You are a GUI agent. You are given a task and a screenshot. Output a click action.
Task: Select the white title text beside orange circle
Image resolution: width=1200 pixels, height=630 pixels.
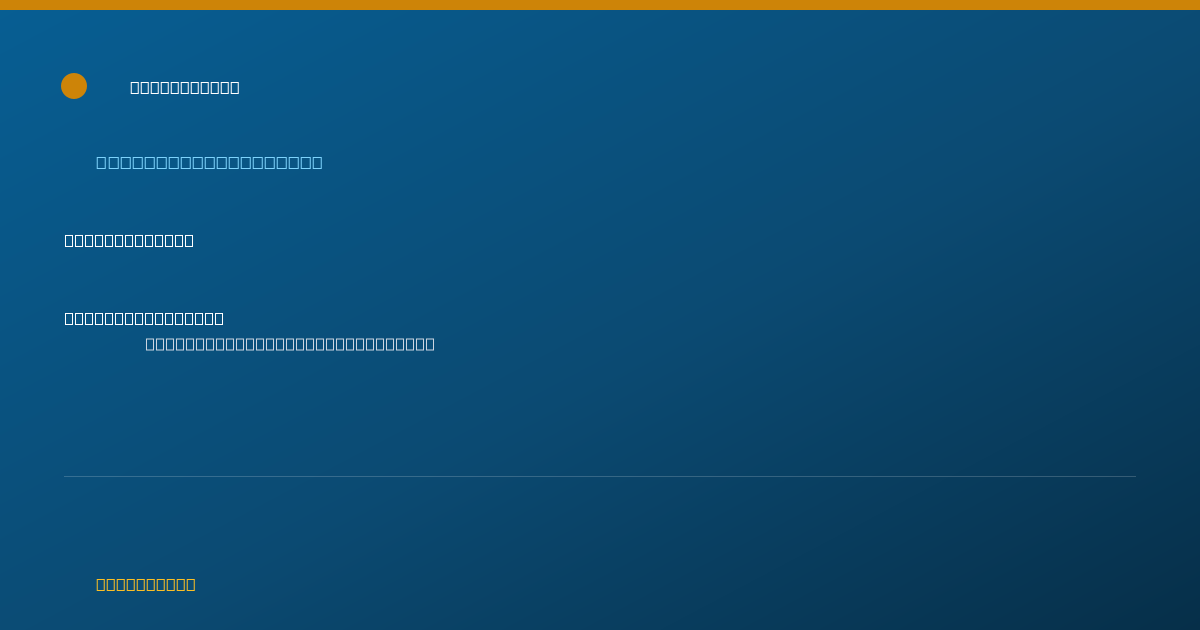[185, 87]
